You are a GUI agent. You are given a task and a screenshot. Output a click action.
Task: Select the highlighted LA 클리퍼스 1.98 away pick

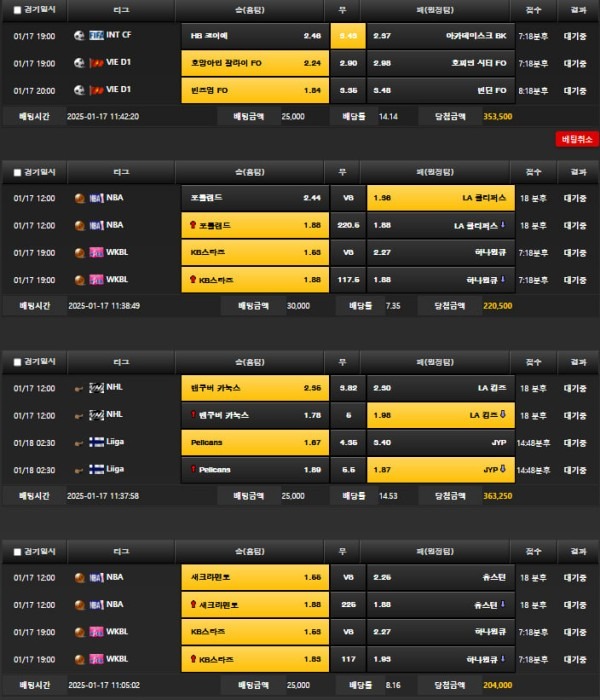(x=439, y=198)
